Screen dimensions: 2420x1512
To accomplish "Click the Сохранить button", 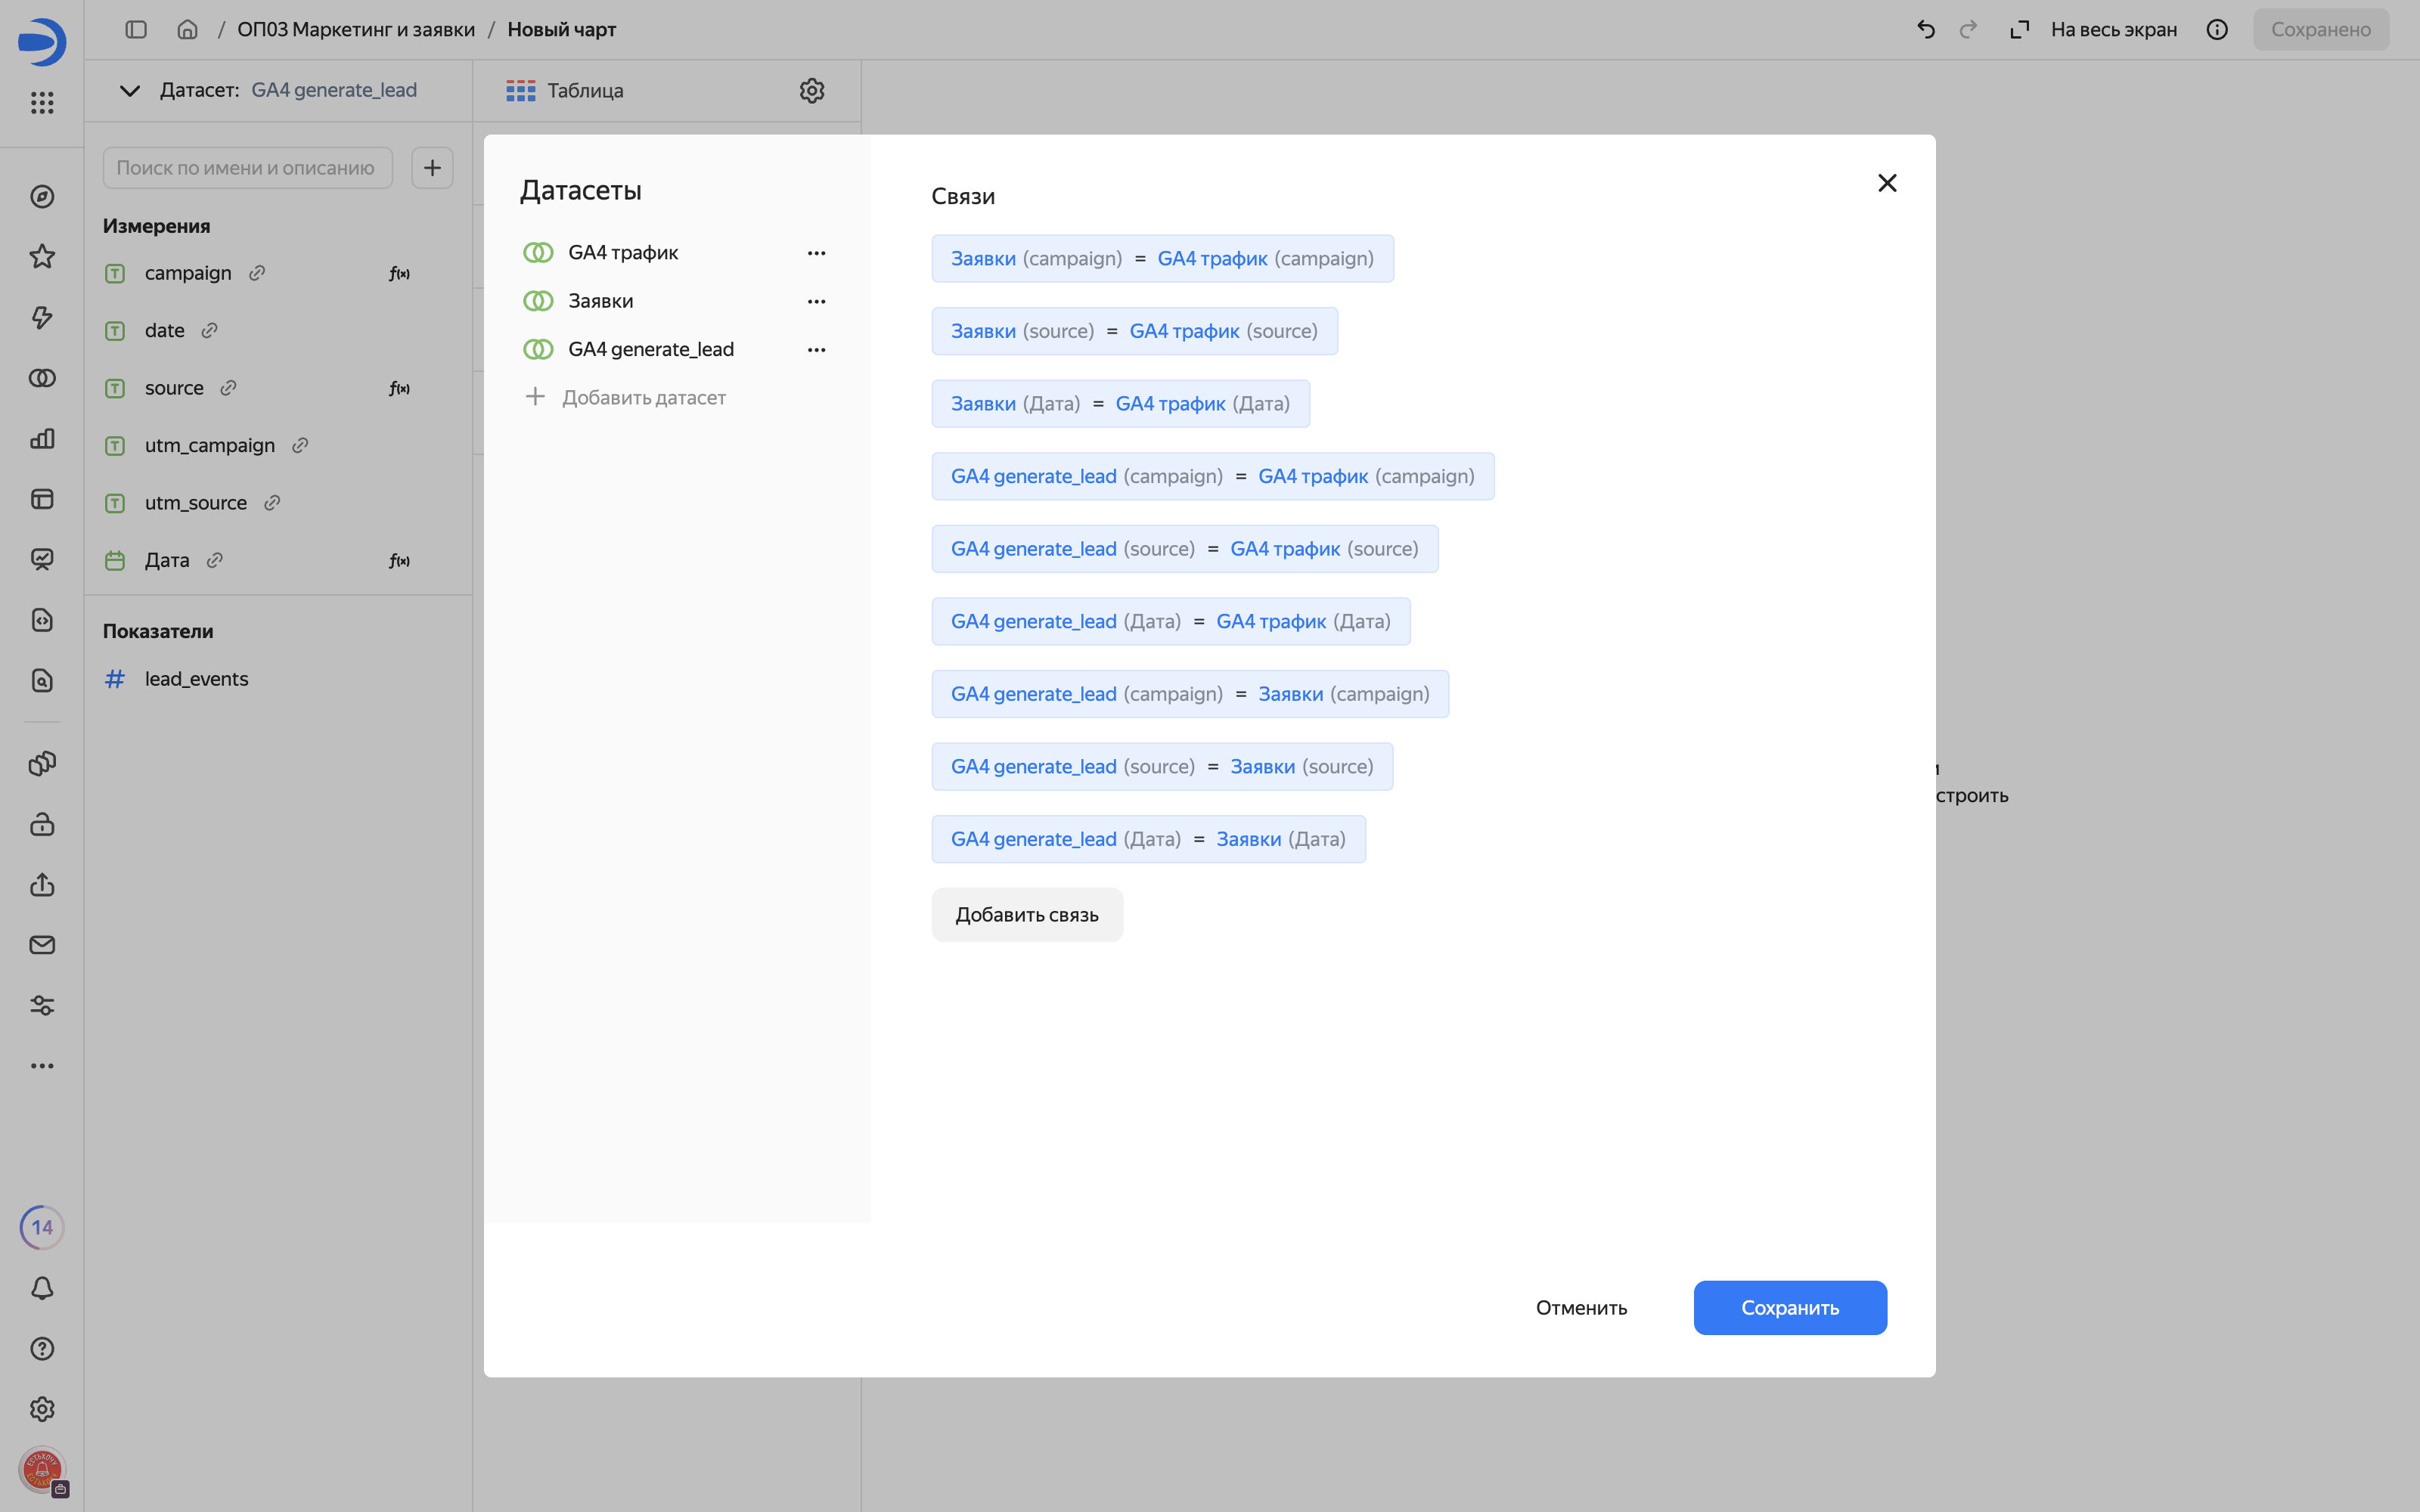I will click(x=1790, y=1308).
